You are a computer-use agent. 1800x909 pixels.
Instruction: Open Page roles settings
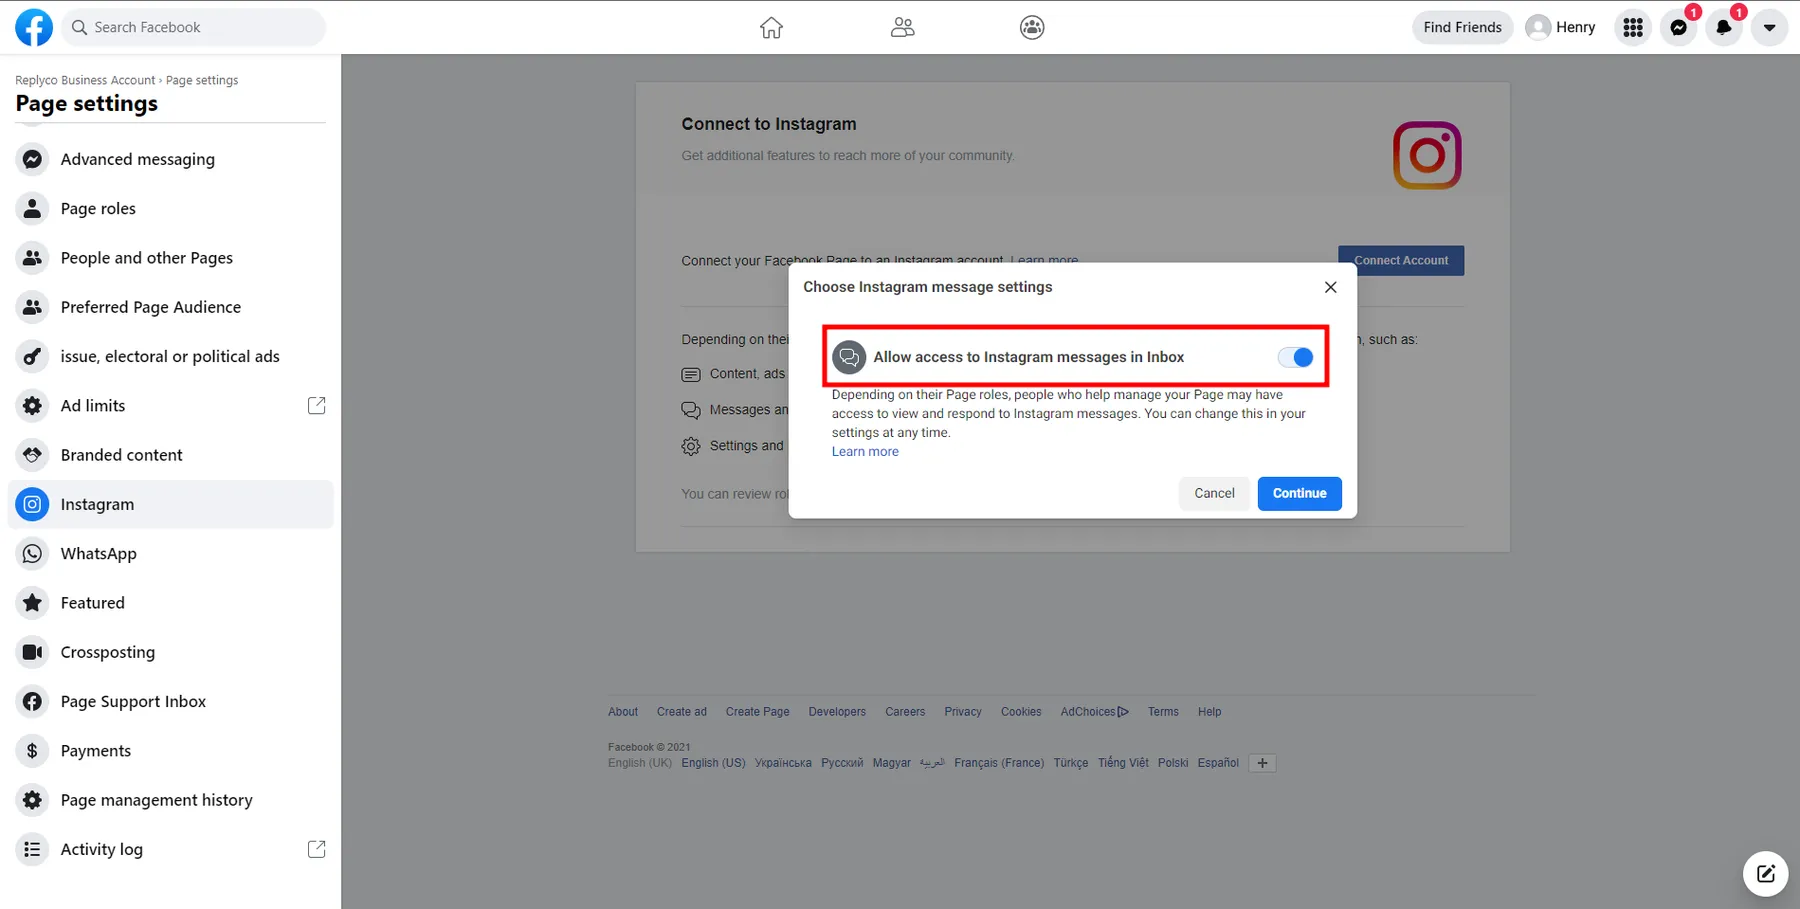pyautogui.click(x=171, y=208)
